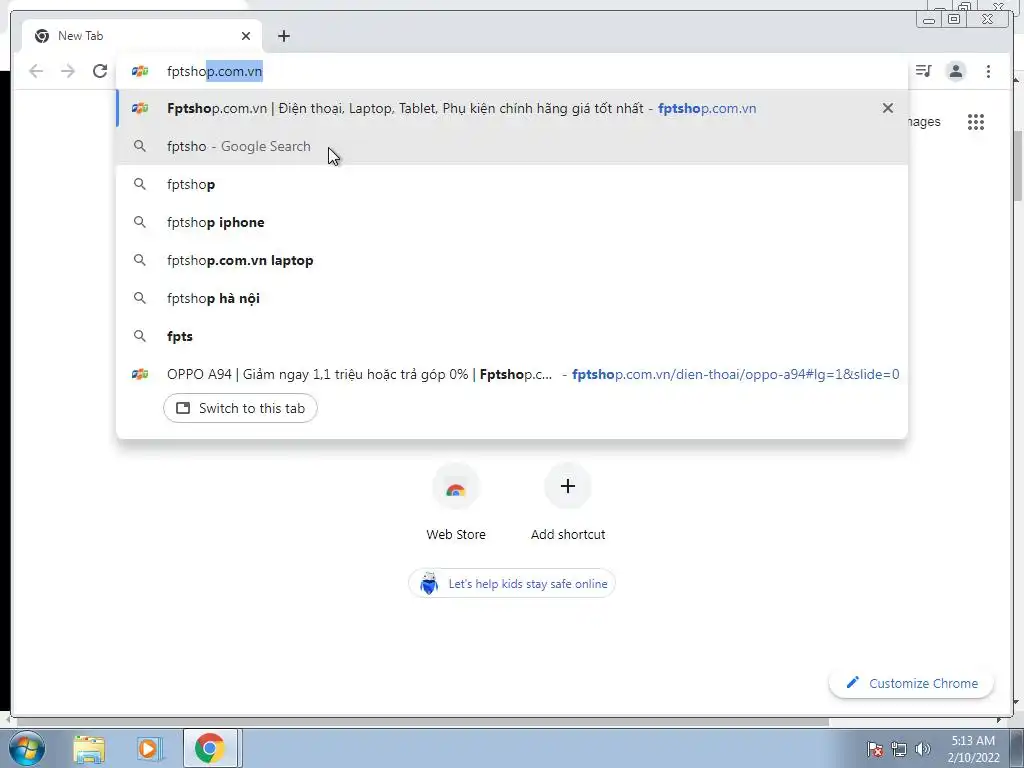The image size is (1024, 768).
Task: Click the window vertical scrollbar
Action: [1017, 167]
